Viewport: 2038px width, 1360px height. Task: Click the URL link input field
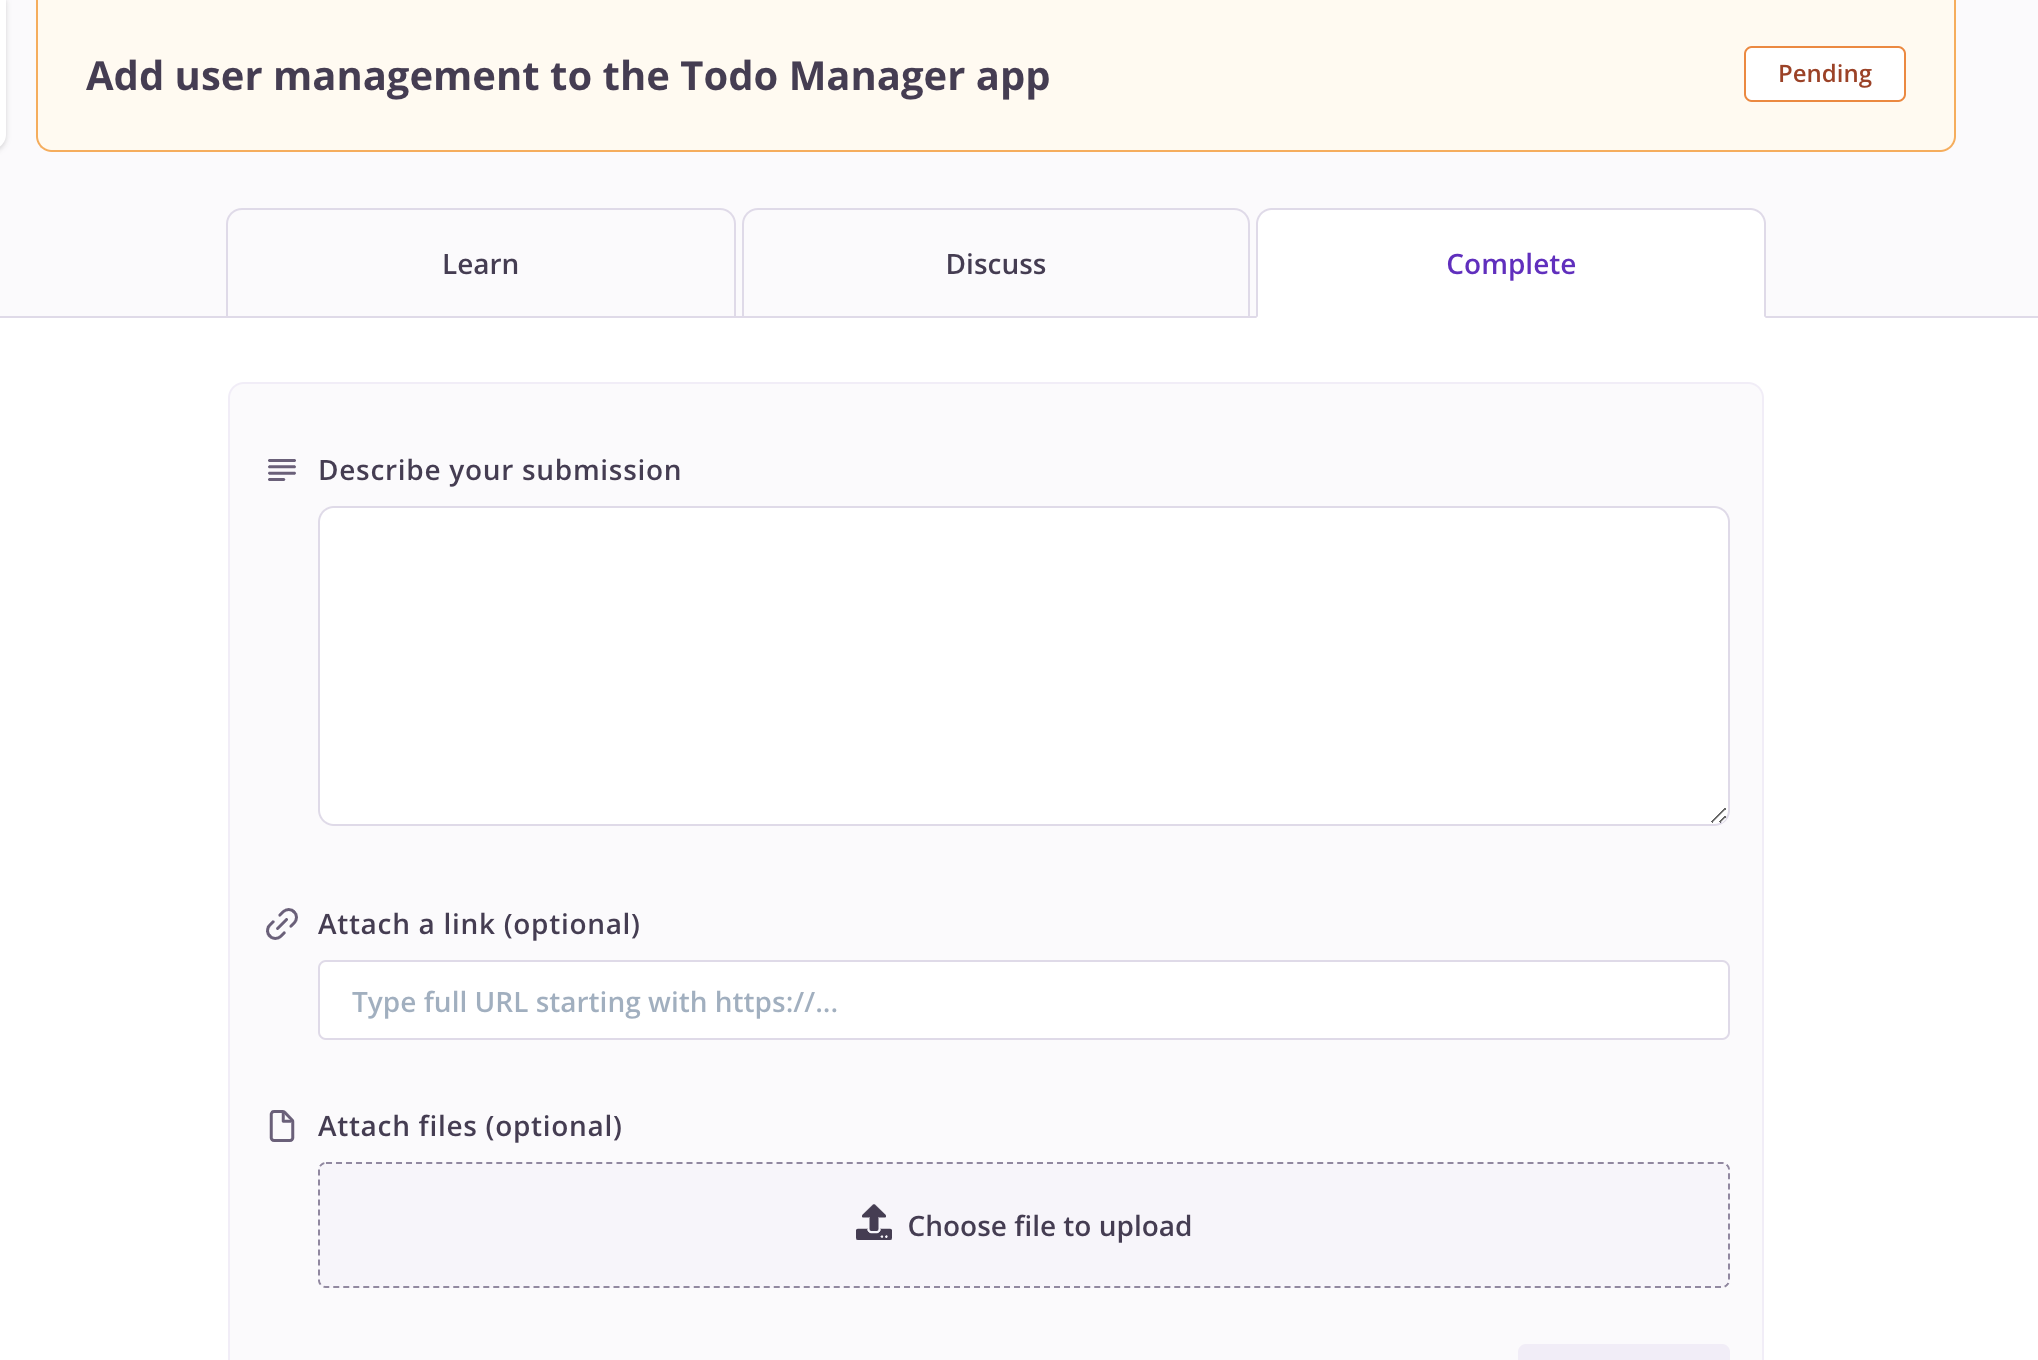pyautogui.click(x=1022, y=1001)
